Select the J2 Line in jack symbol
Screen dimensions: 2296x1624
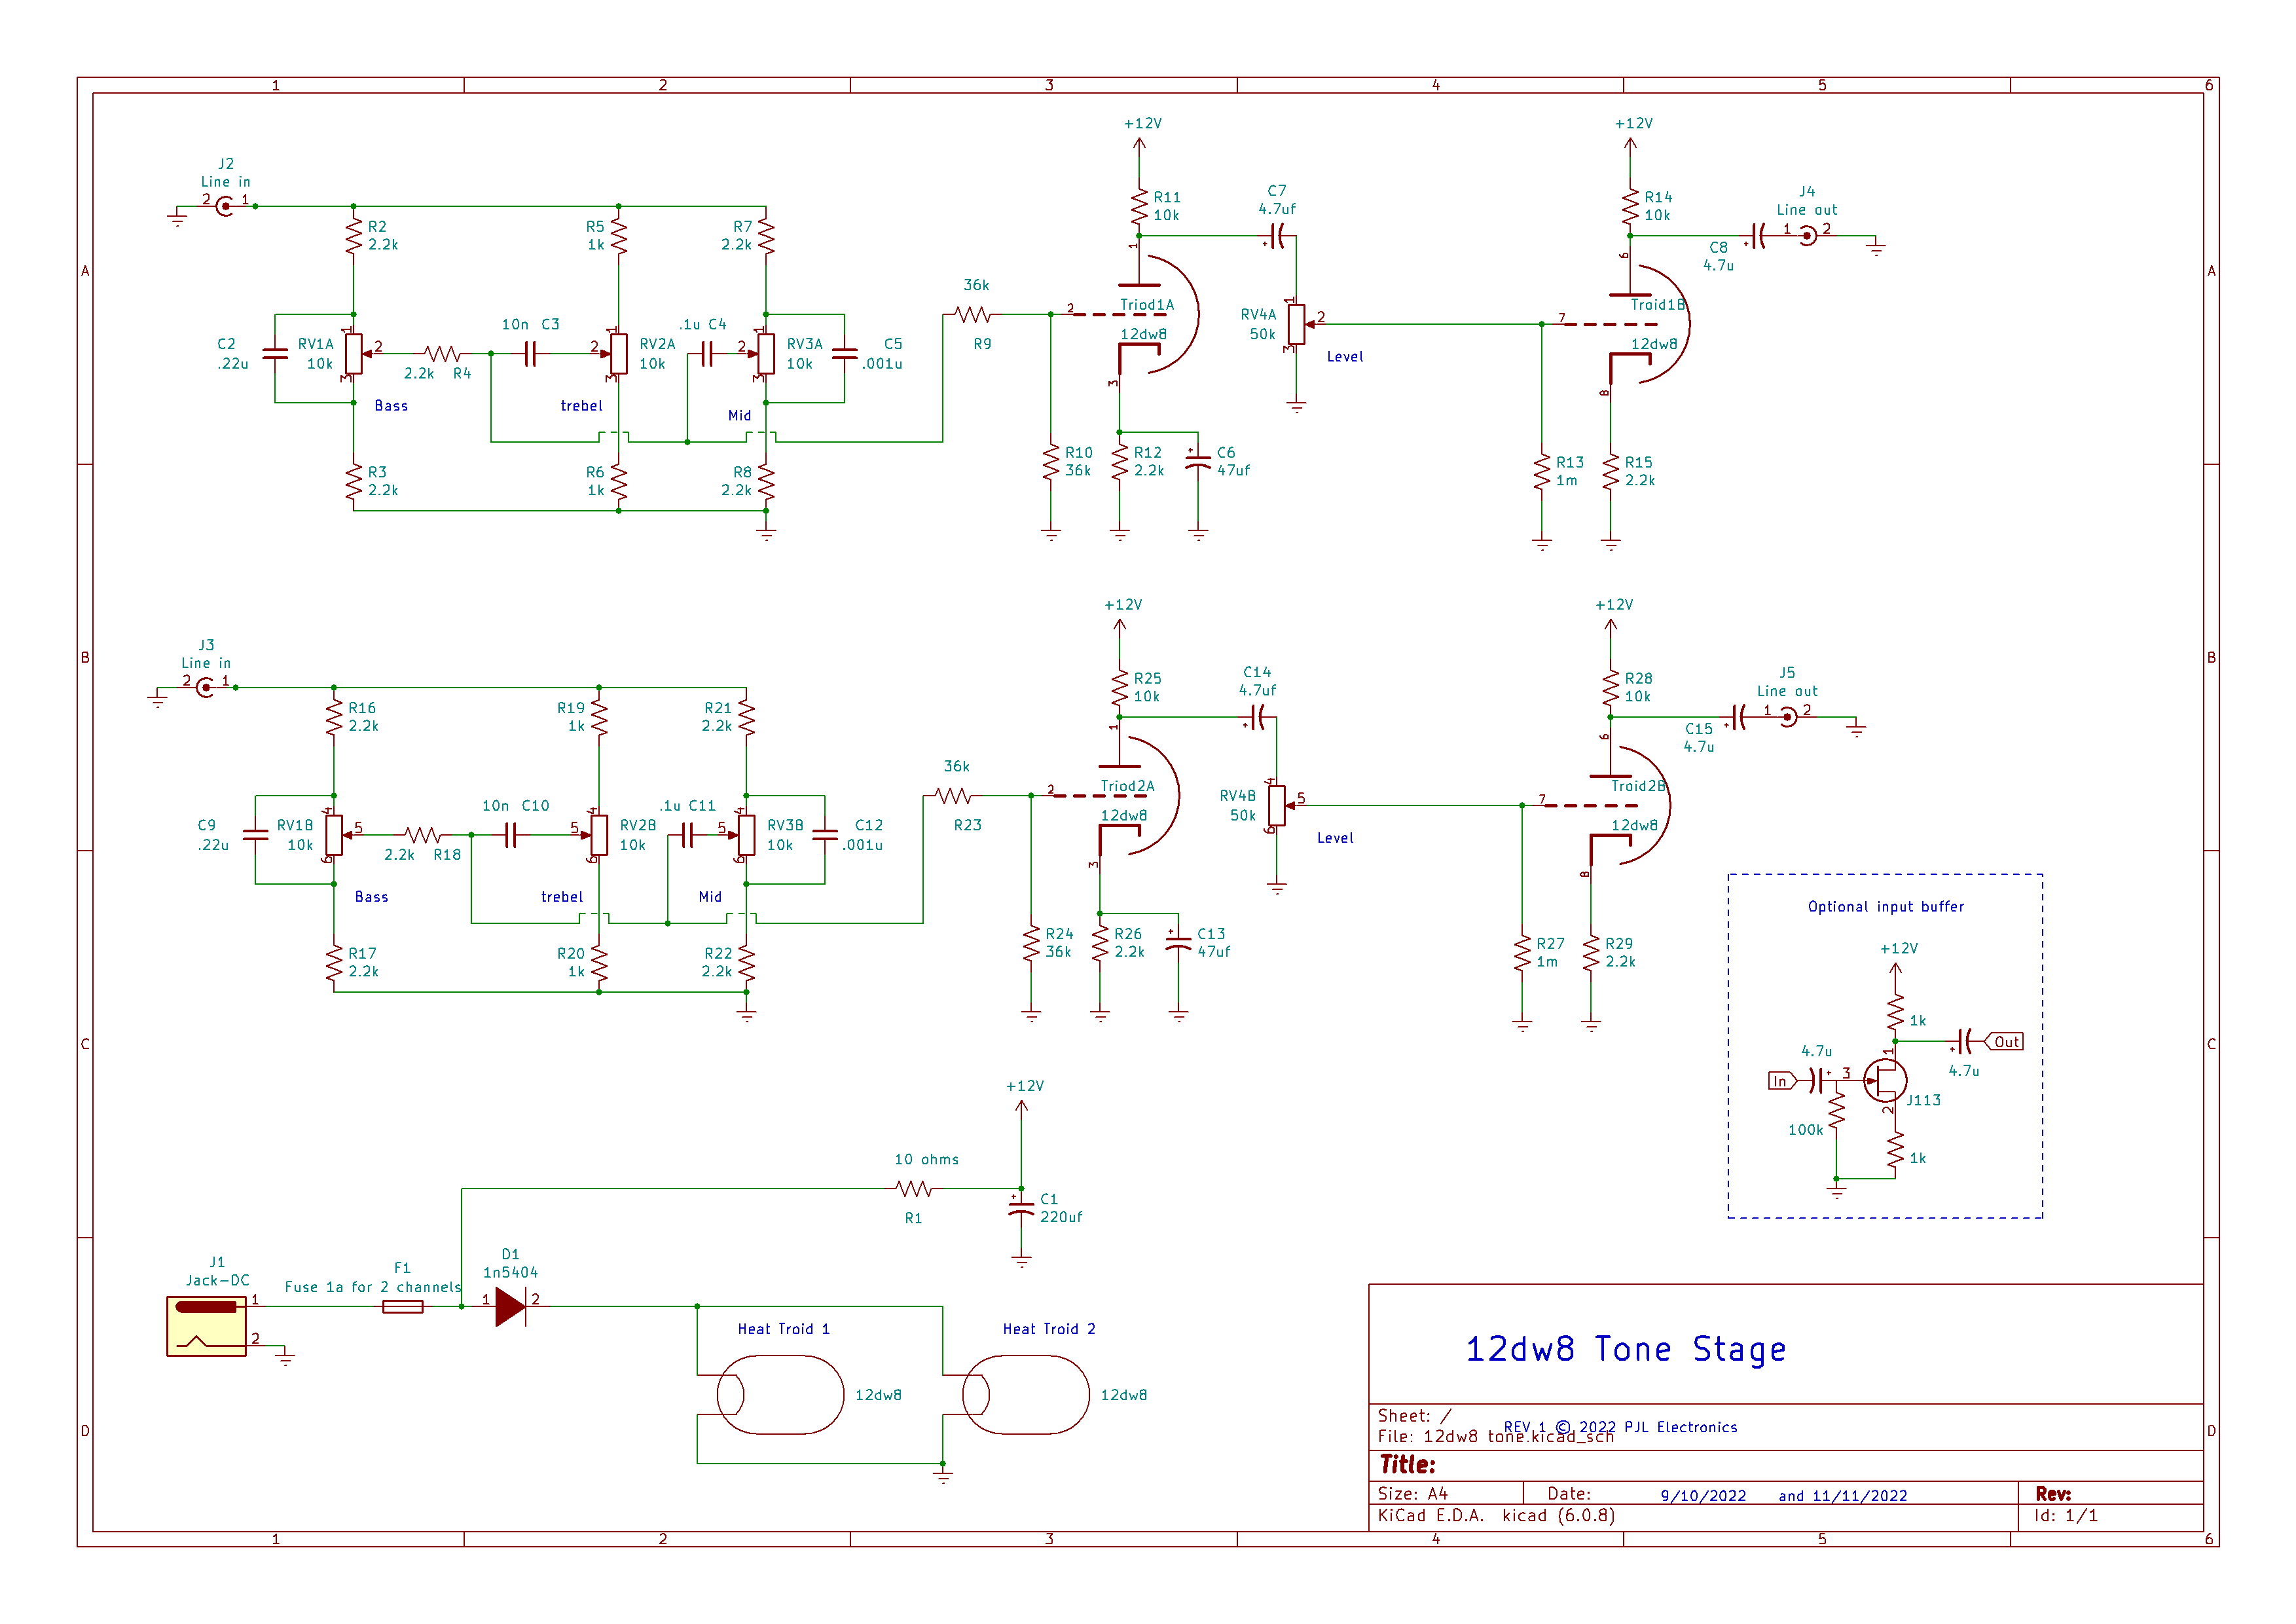tap(225, 206)
